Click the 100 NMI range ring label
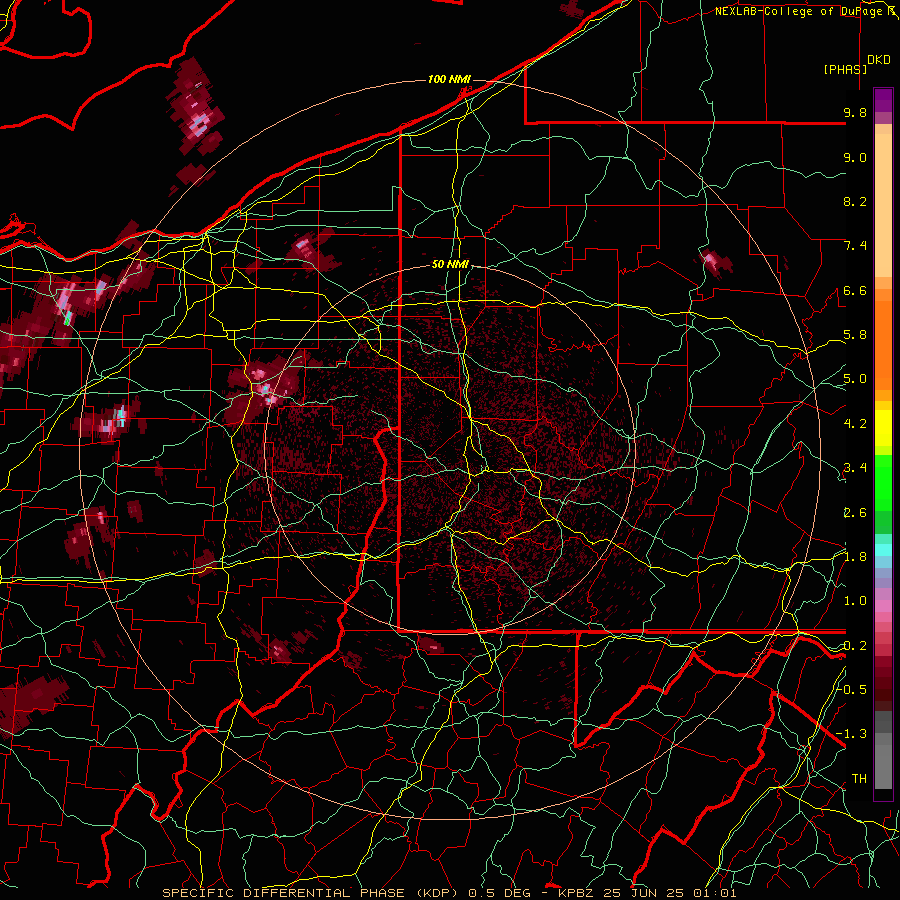 [x=449, y=79]
